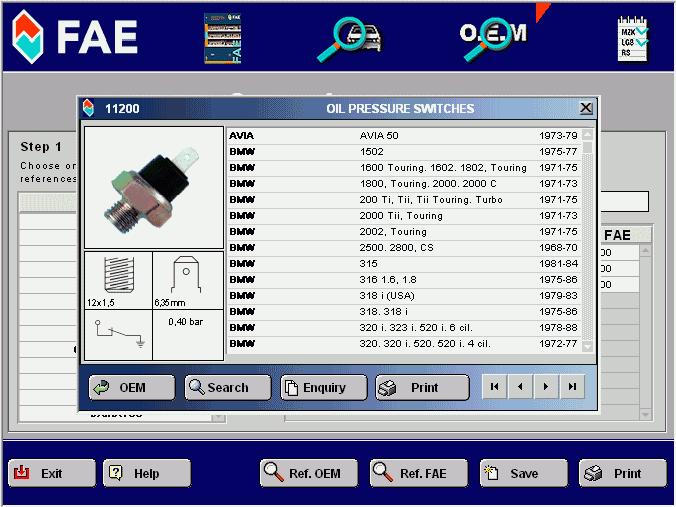
Task: Click the Search button in dialog
Action: pos(228,388)
